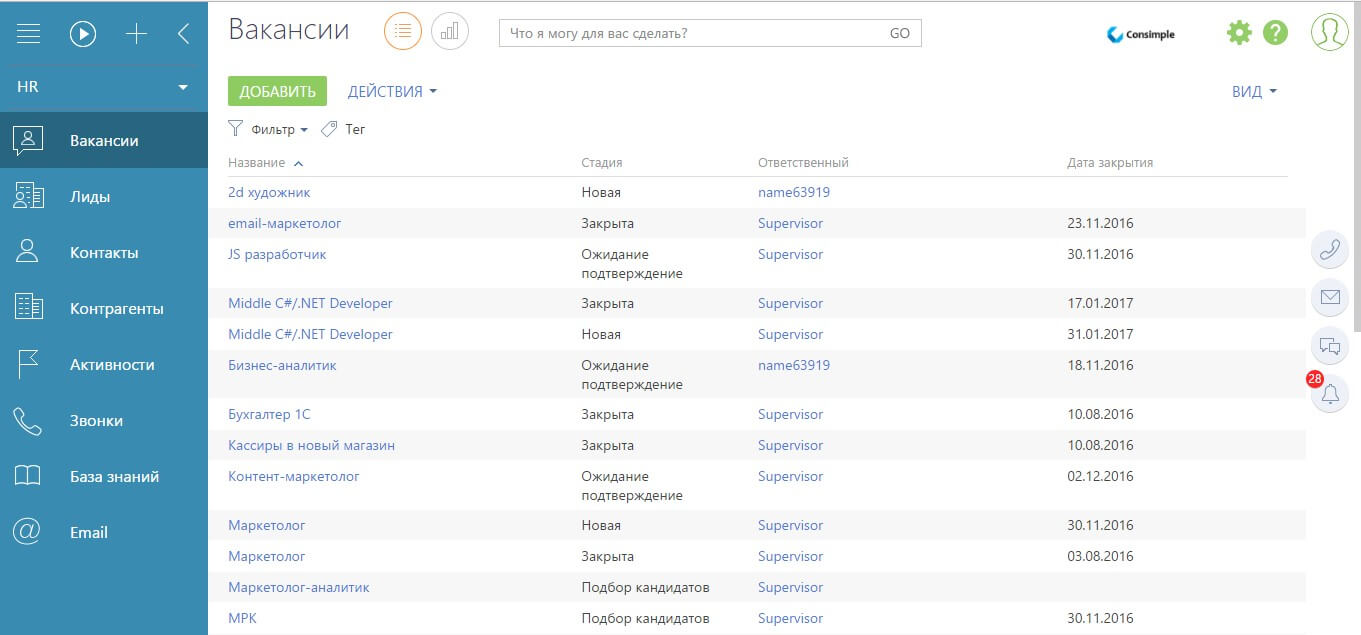
Task: Open the help question mark icon
Action: [x=1275, y=33]
